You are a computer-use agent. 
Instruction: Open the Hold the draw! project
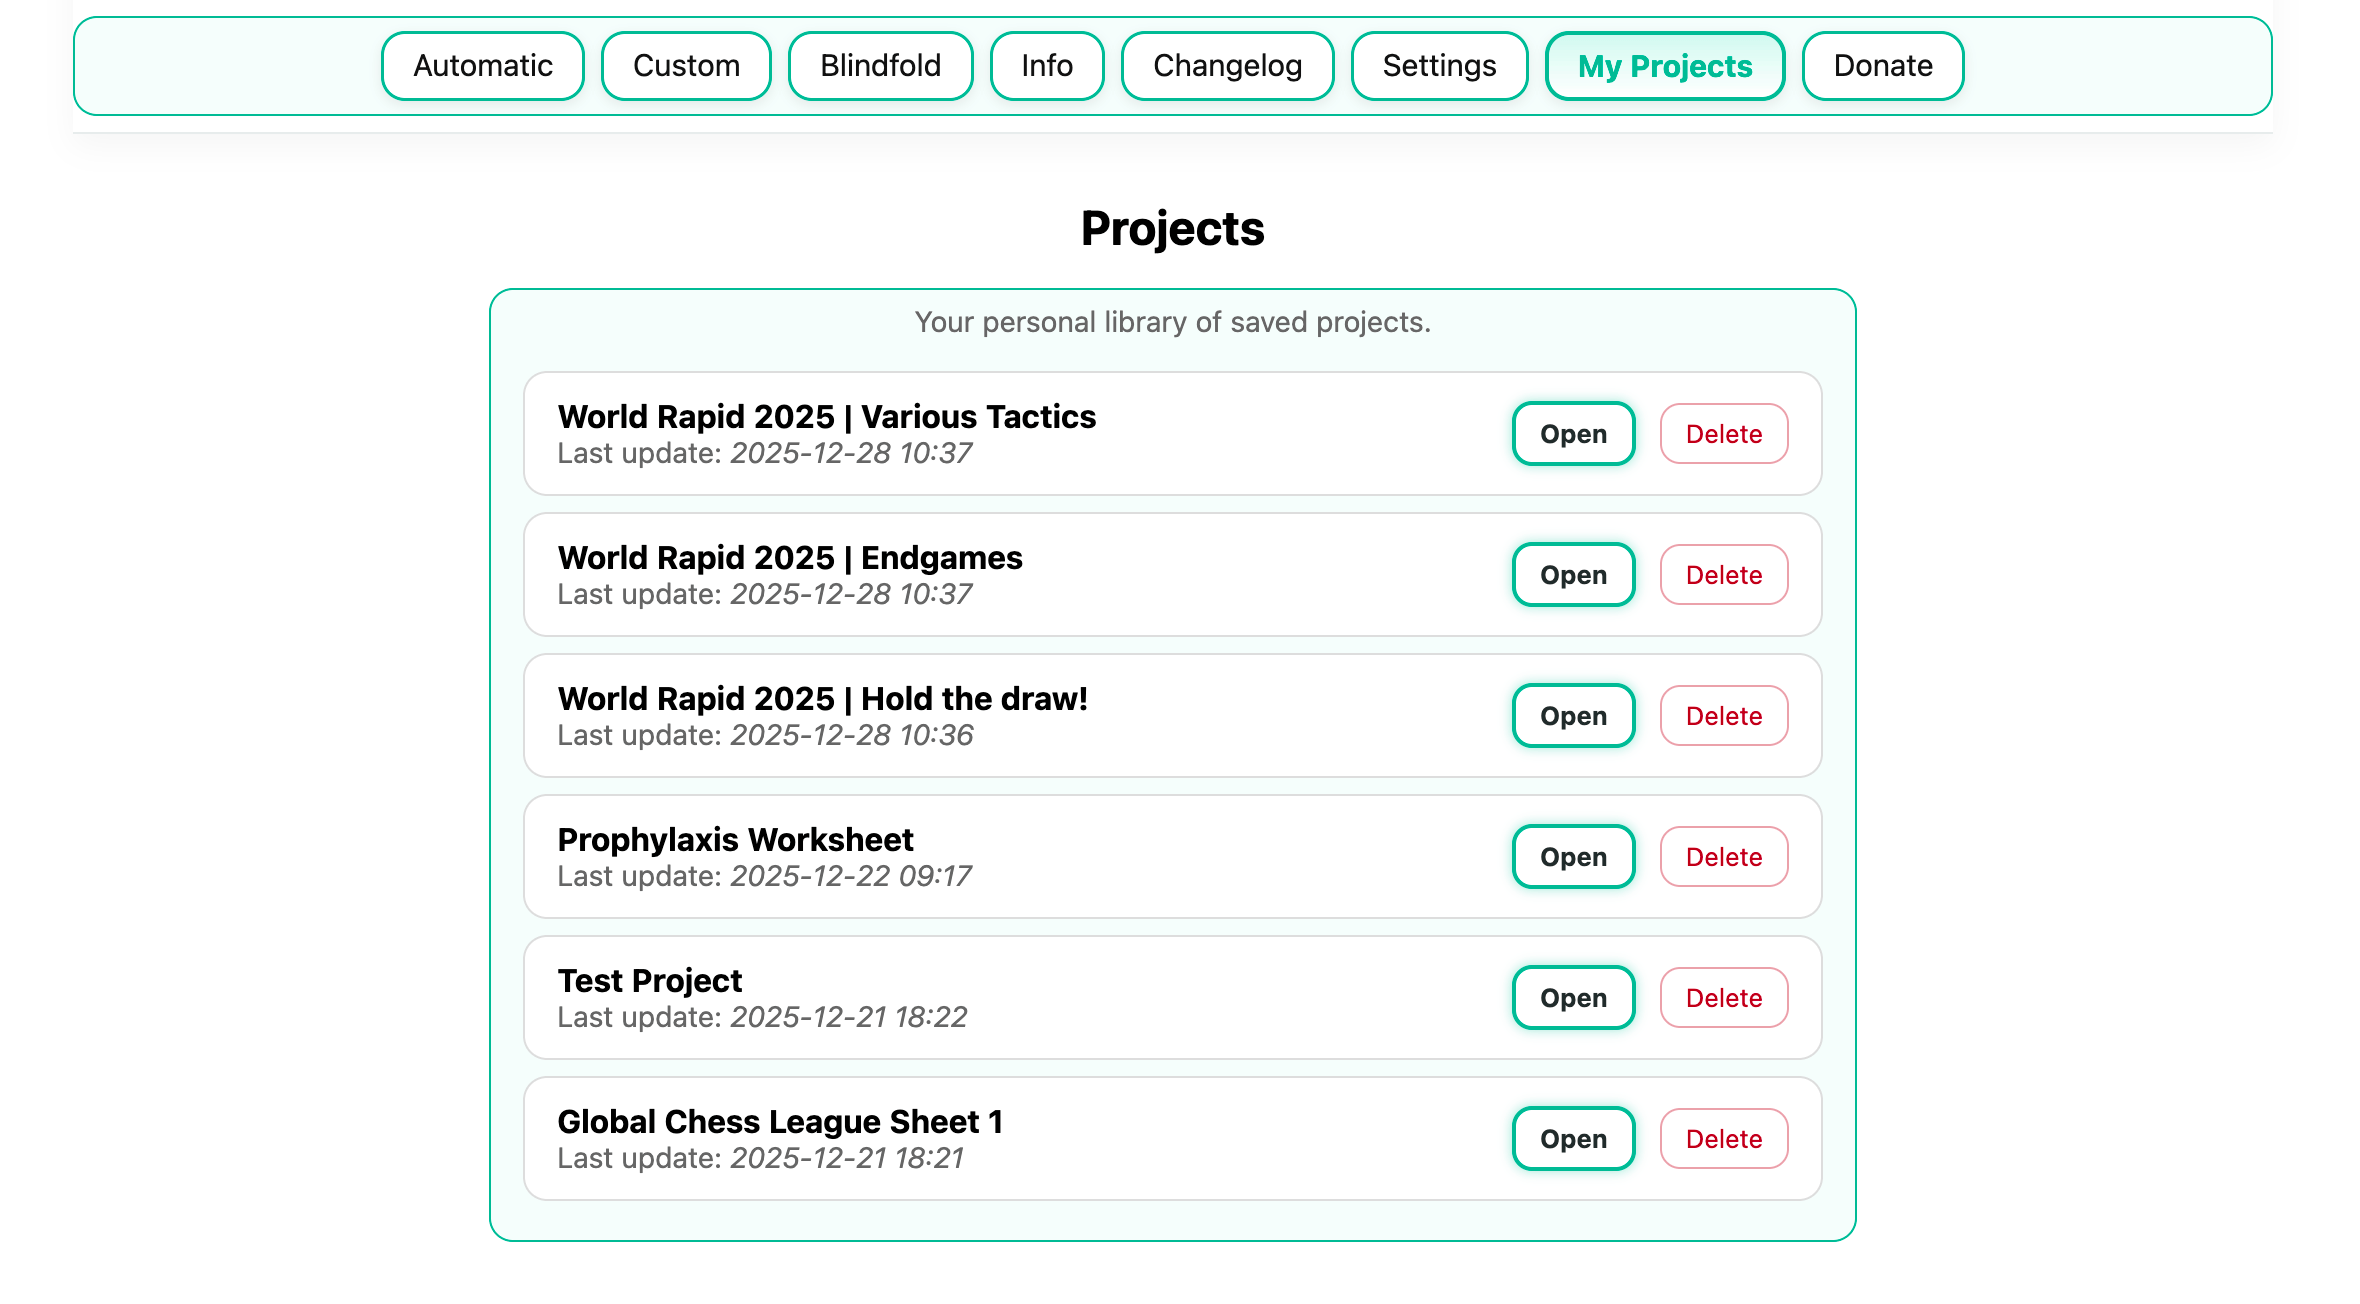1573,716
